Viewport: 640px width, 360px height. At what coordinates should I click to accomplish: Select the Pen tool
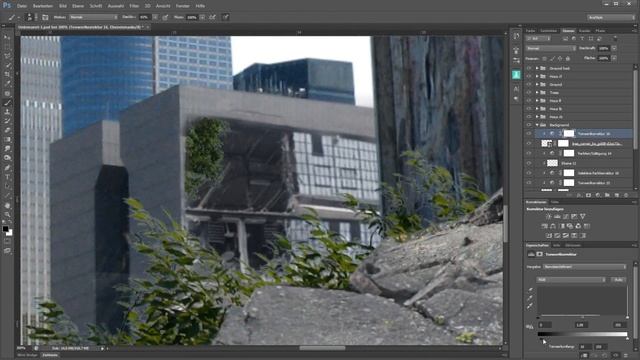(7, 168)
